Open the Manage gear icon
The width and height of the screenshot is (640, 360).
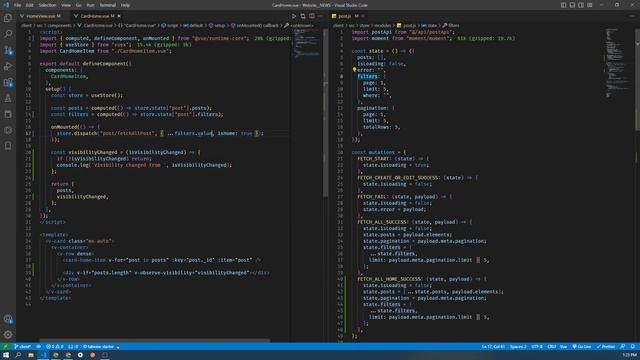8,335
